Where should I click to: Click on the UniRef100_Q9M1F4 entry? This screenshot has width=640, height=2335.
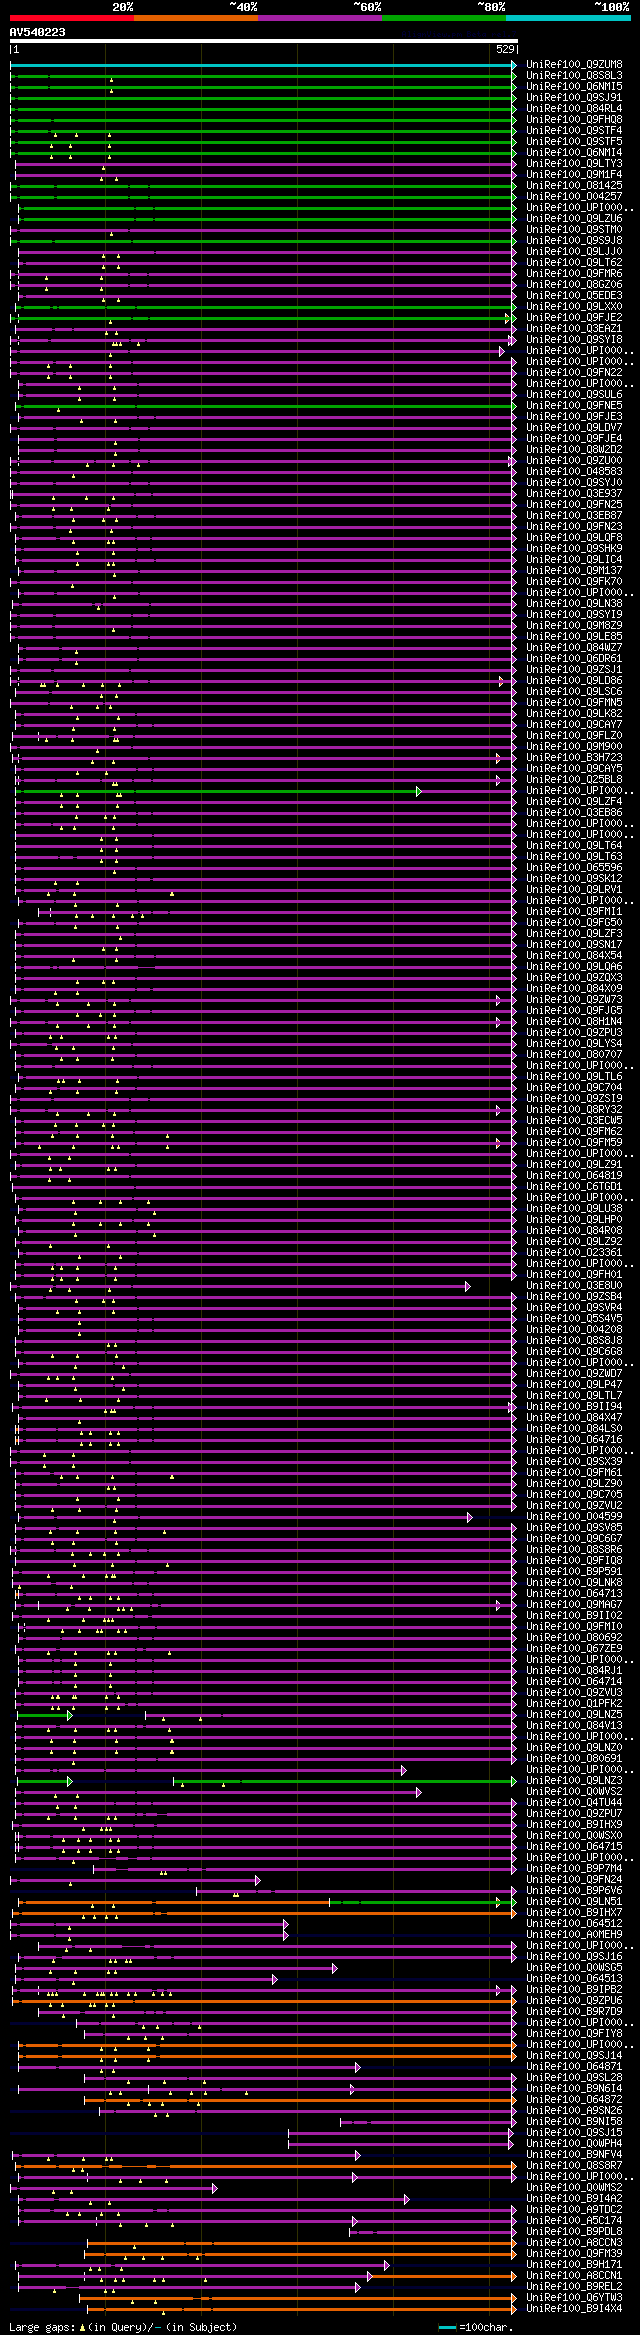574,175
